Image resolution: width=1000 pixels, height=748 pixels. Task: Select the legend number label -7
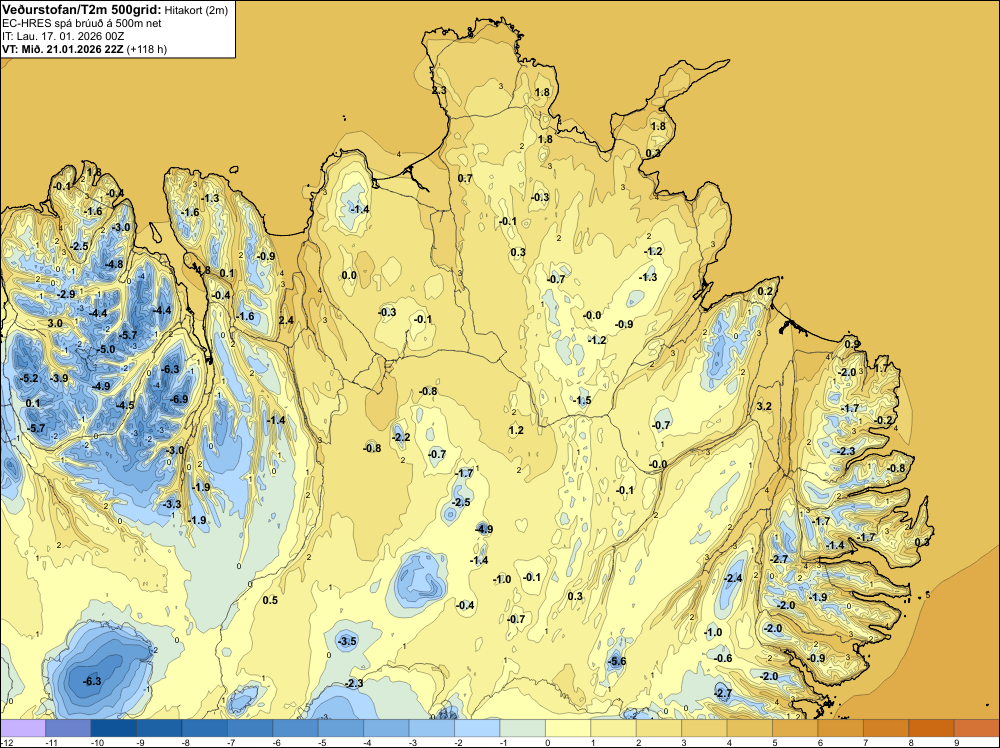pos(233,742)
